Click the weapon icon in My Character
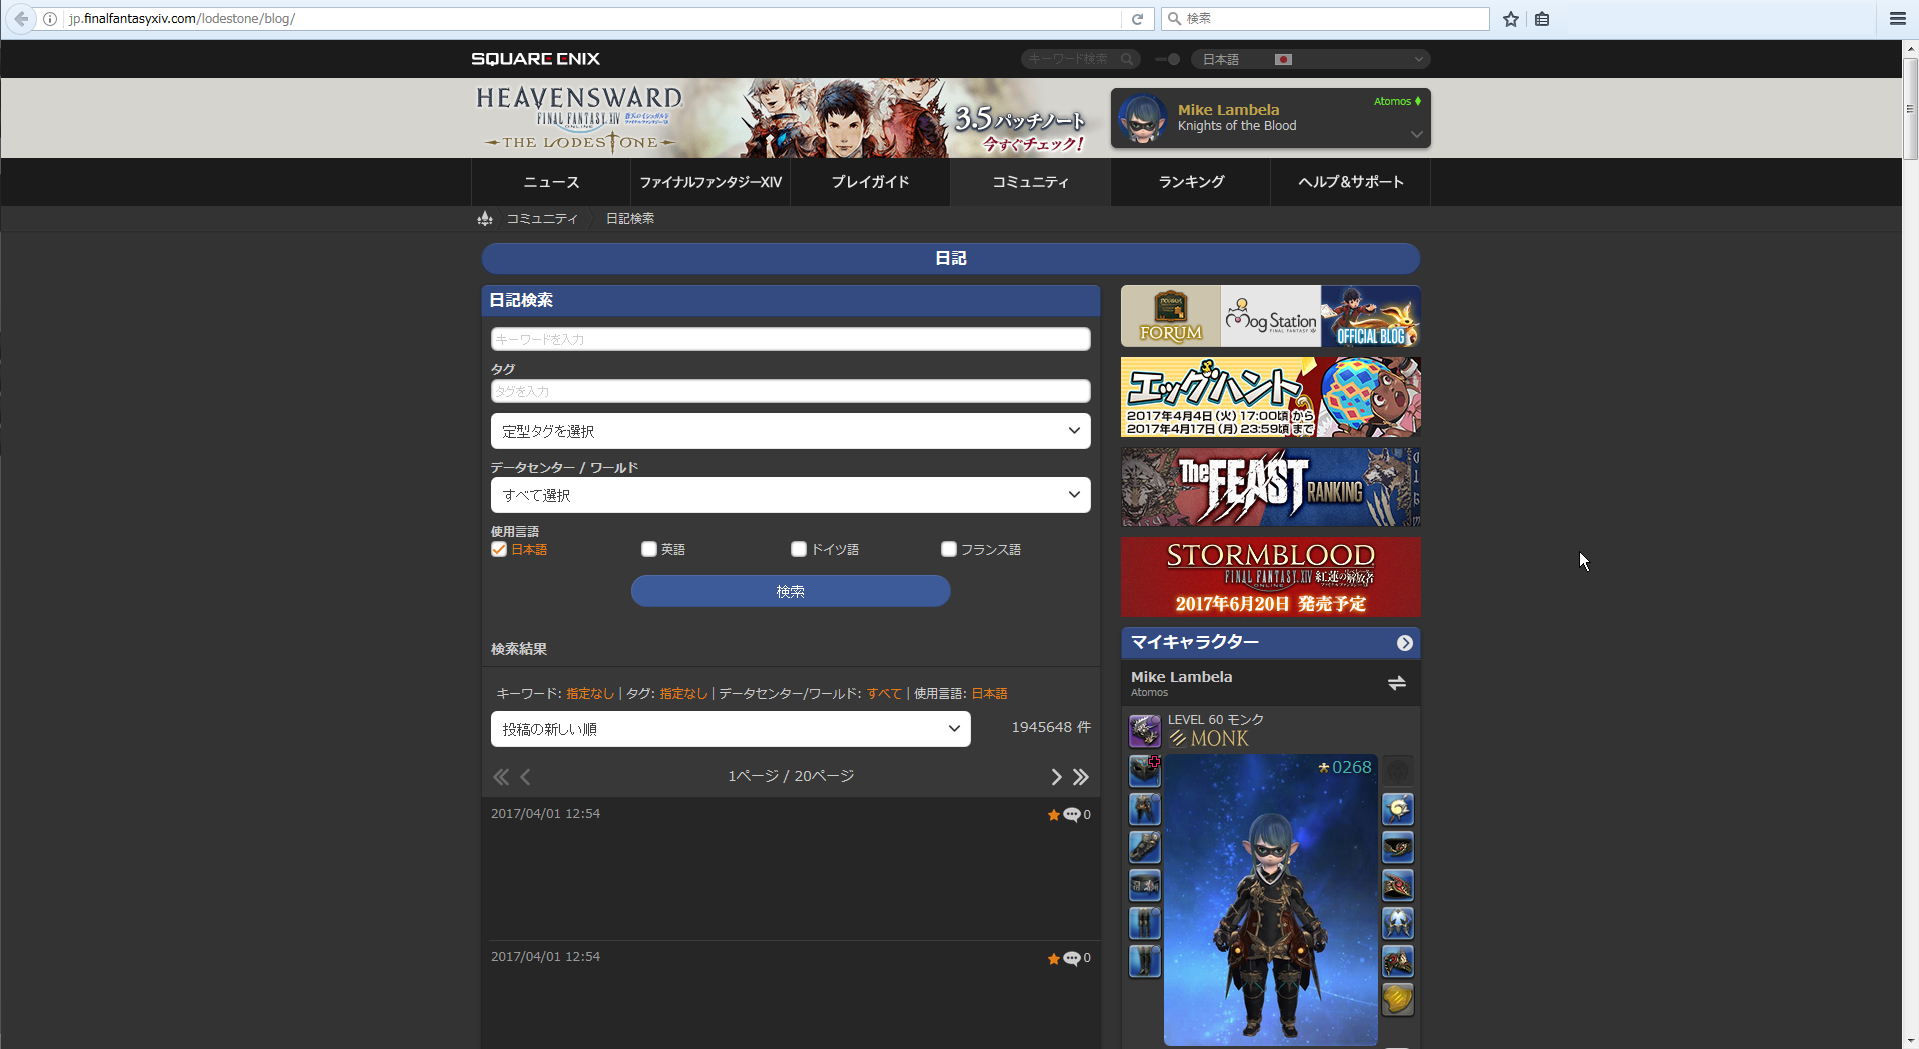The width and height of the screenshot is (1919, 1049). click(x=1145, y=731)
